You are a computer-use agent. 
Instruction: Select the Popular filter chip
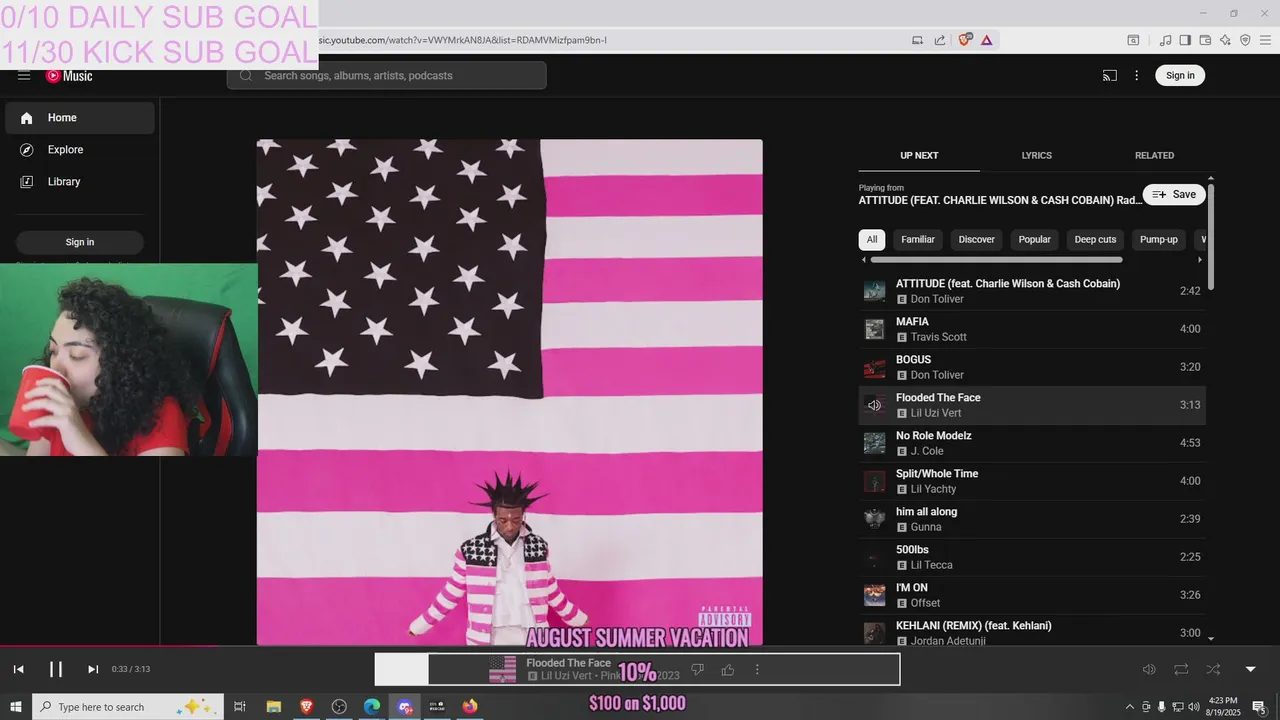pyautogui.click(x=1035, y=240)
